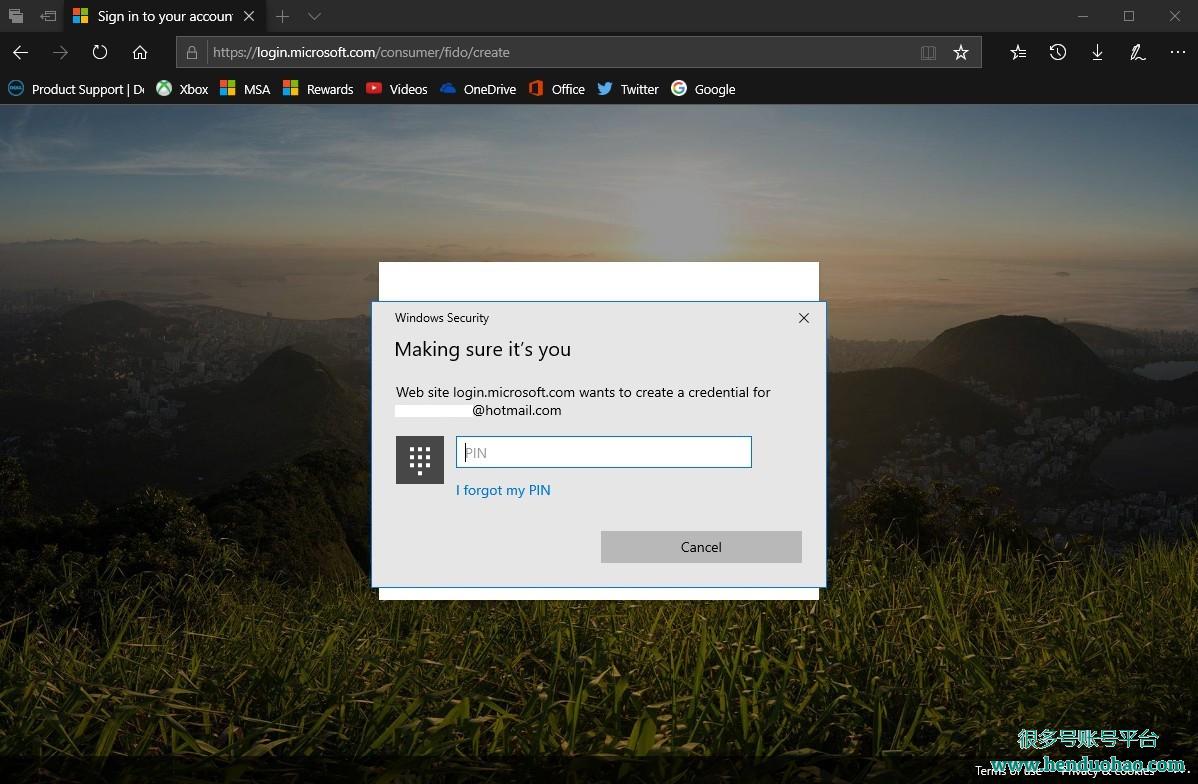
Task: Open the Twitter bookmark
Action: coord(628,89)
